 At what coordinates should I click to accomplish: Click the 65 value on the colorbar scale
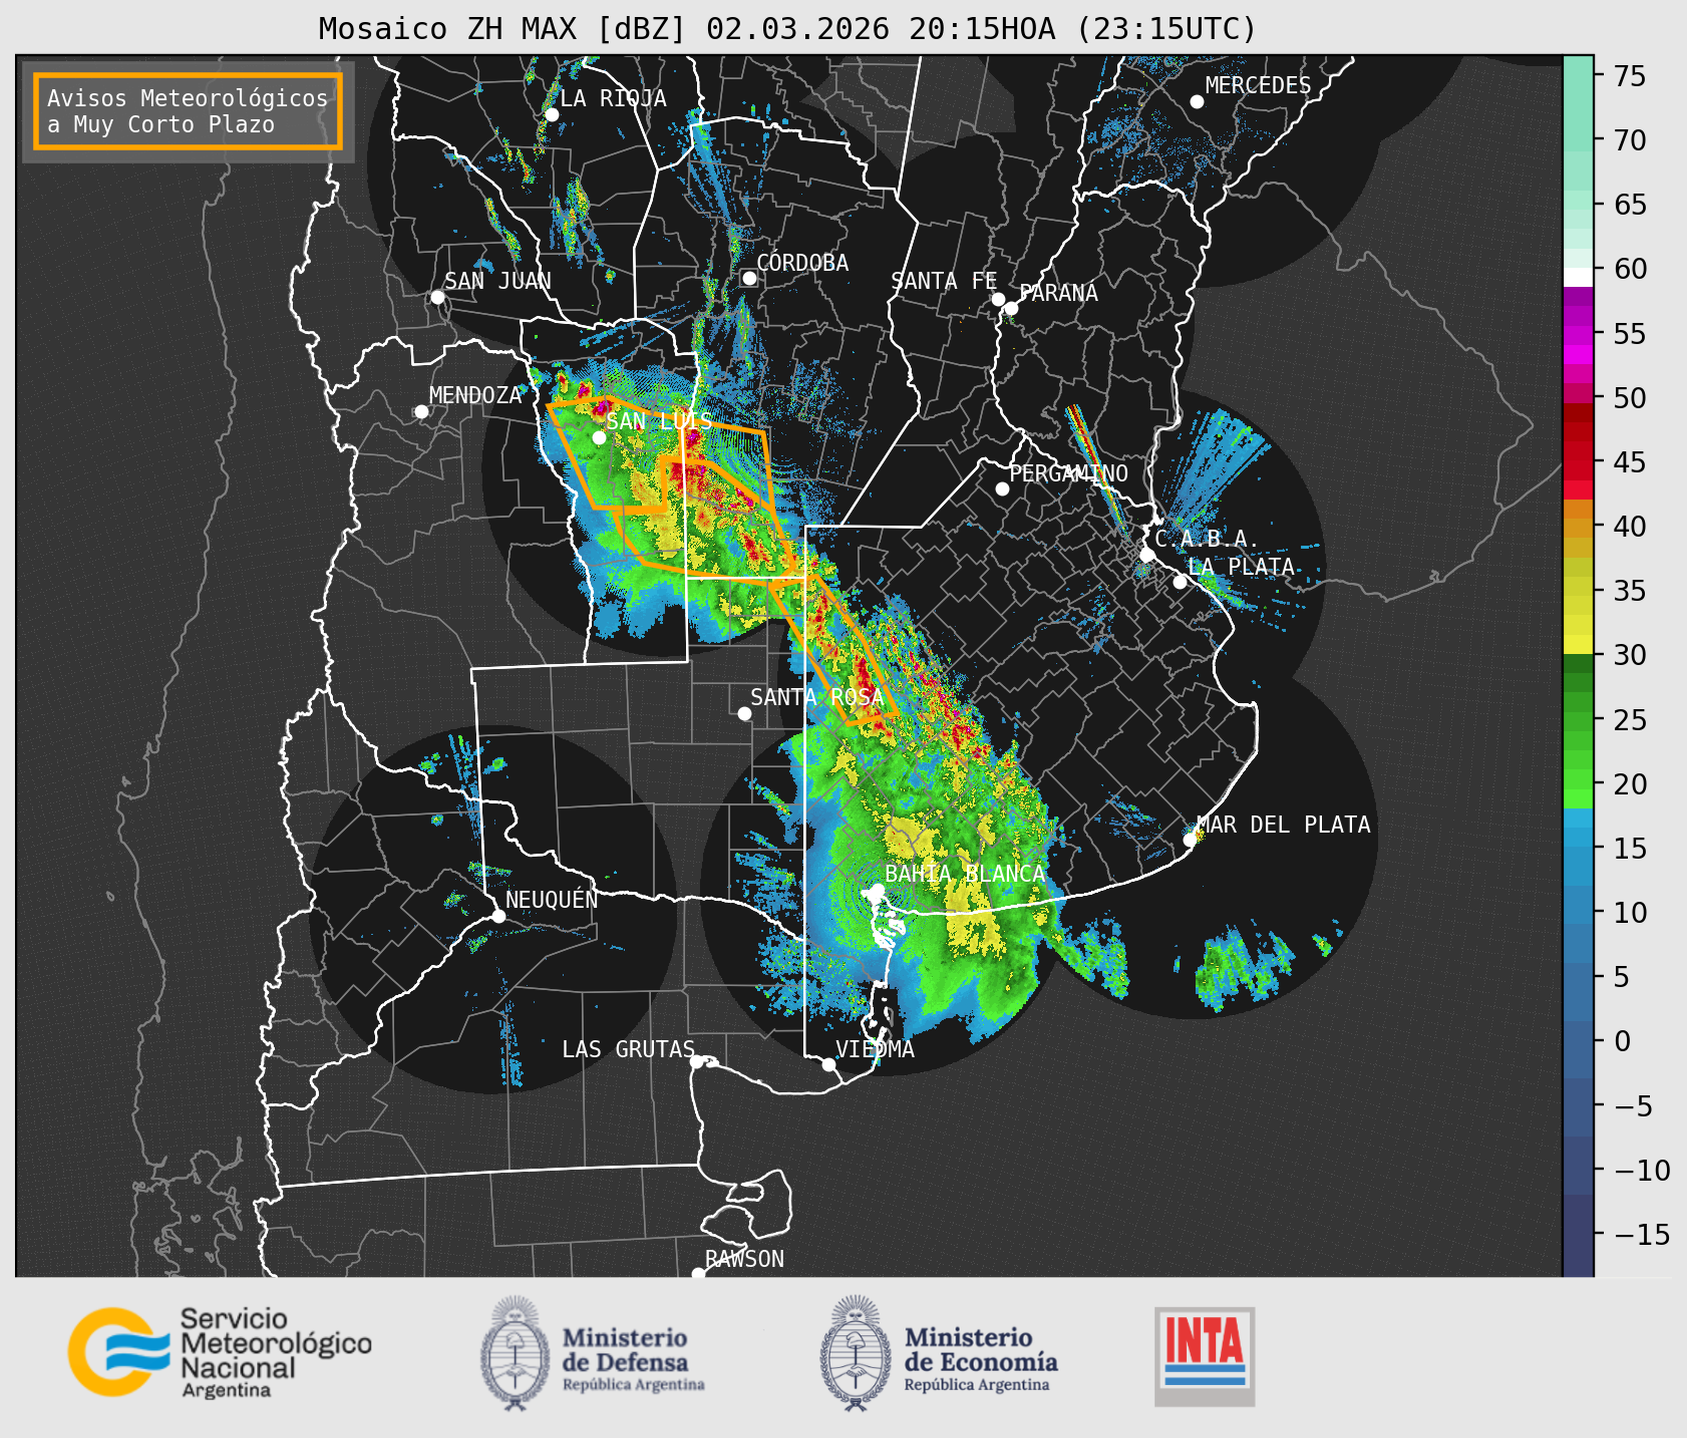1629,205
